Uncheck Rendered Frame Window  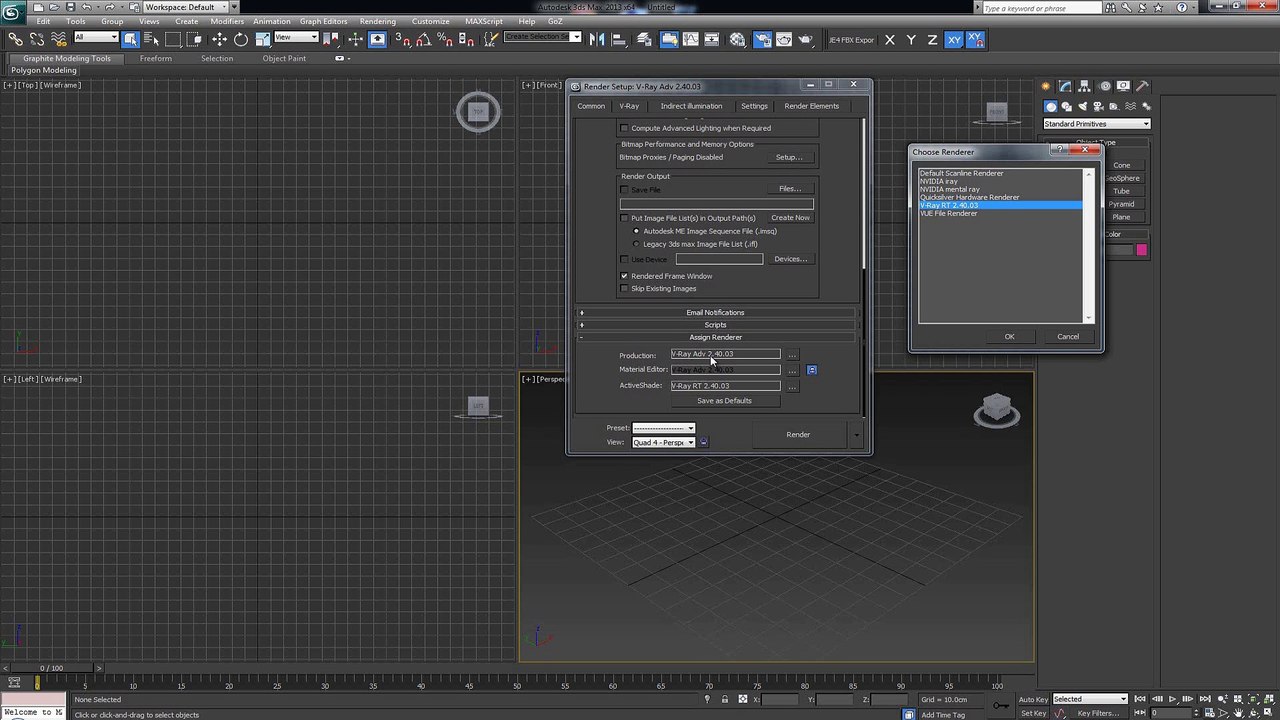(625, 276)
